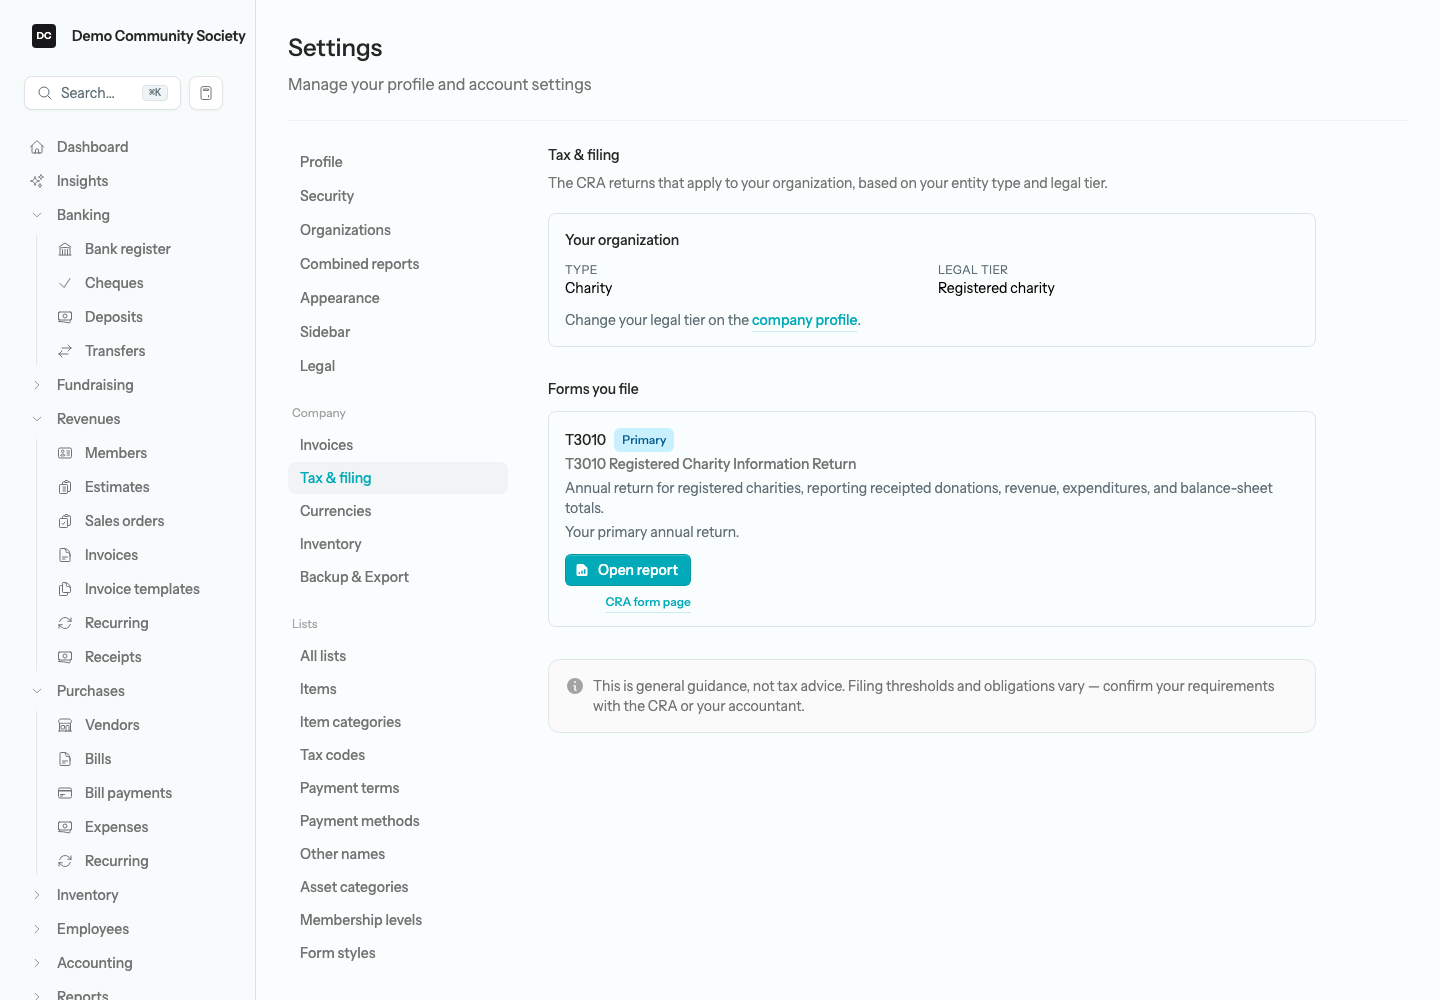Open Membership levels settings

[398, 920]
